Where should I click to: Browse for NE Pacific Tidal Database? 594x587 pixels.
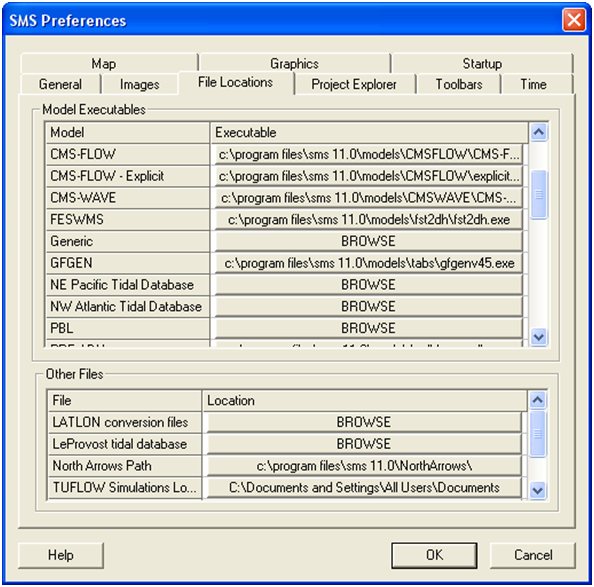(369, 285)
